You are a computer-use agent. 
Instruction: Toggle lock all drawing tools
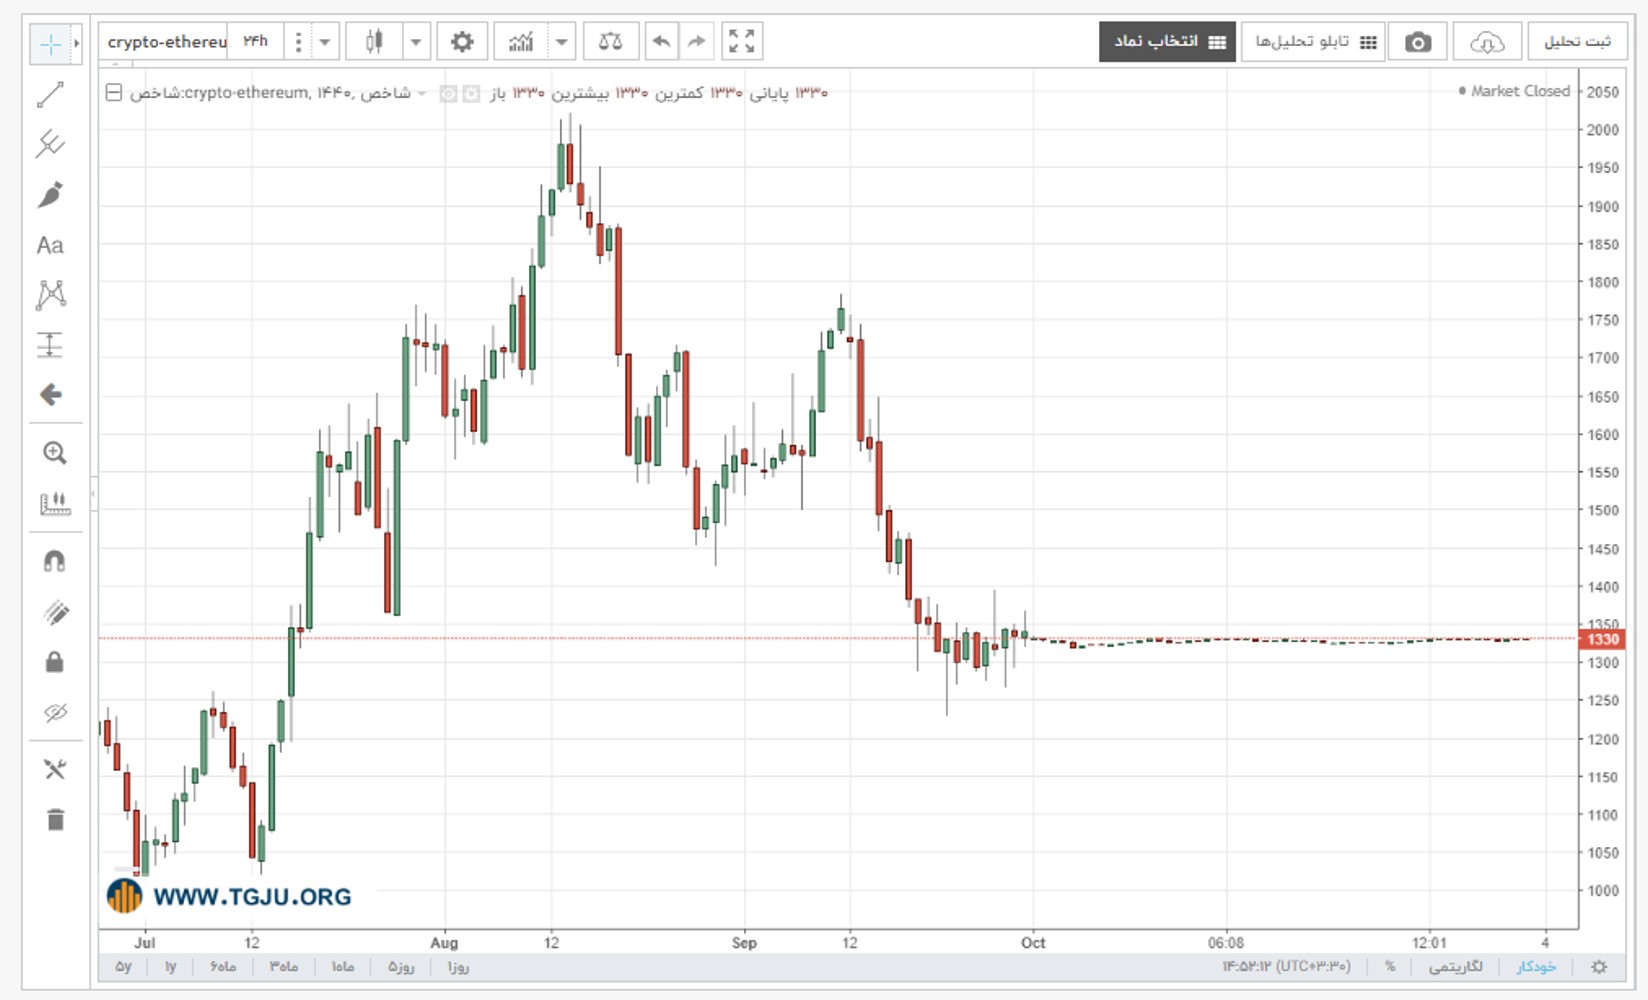54,662
